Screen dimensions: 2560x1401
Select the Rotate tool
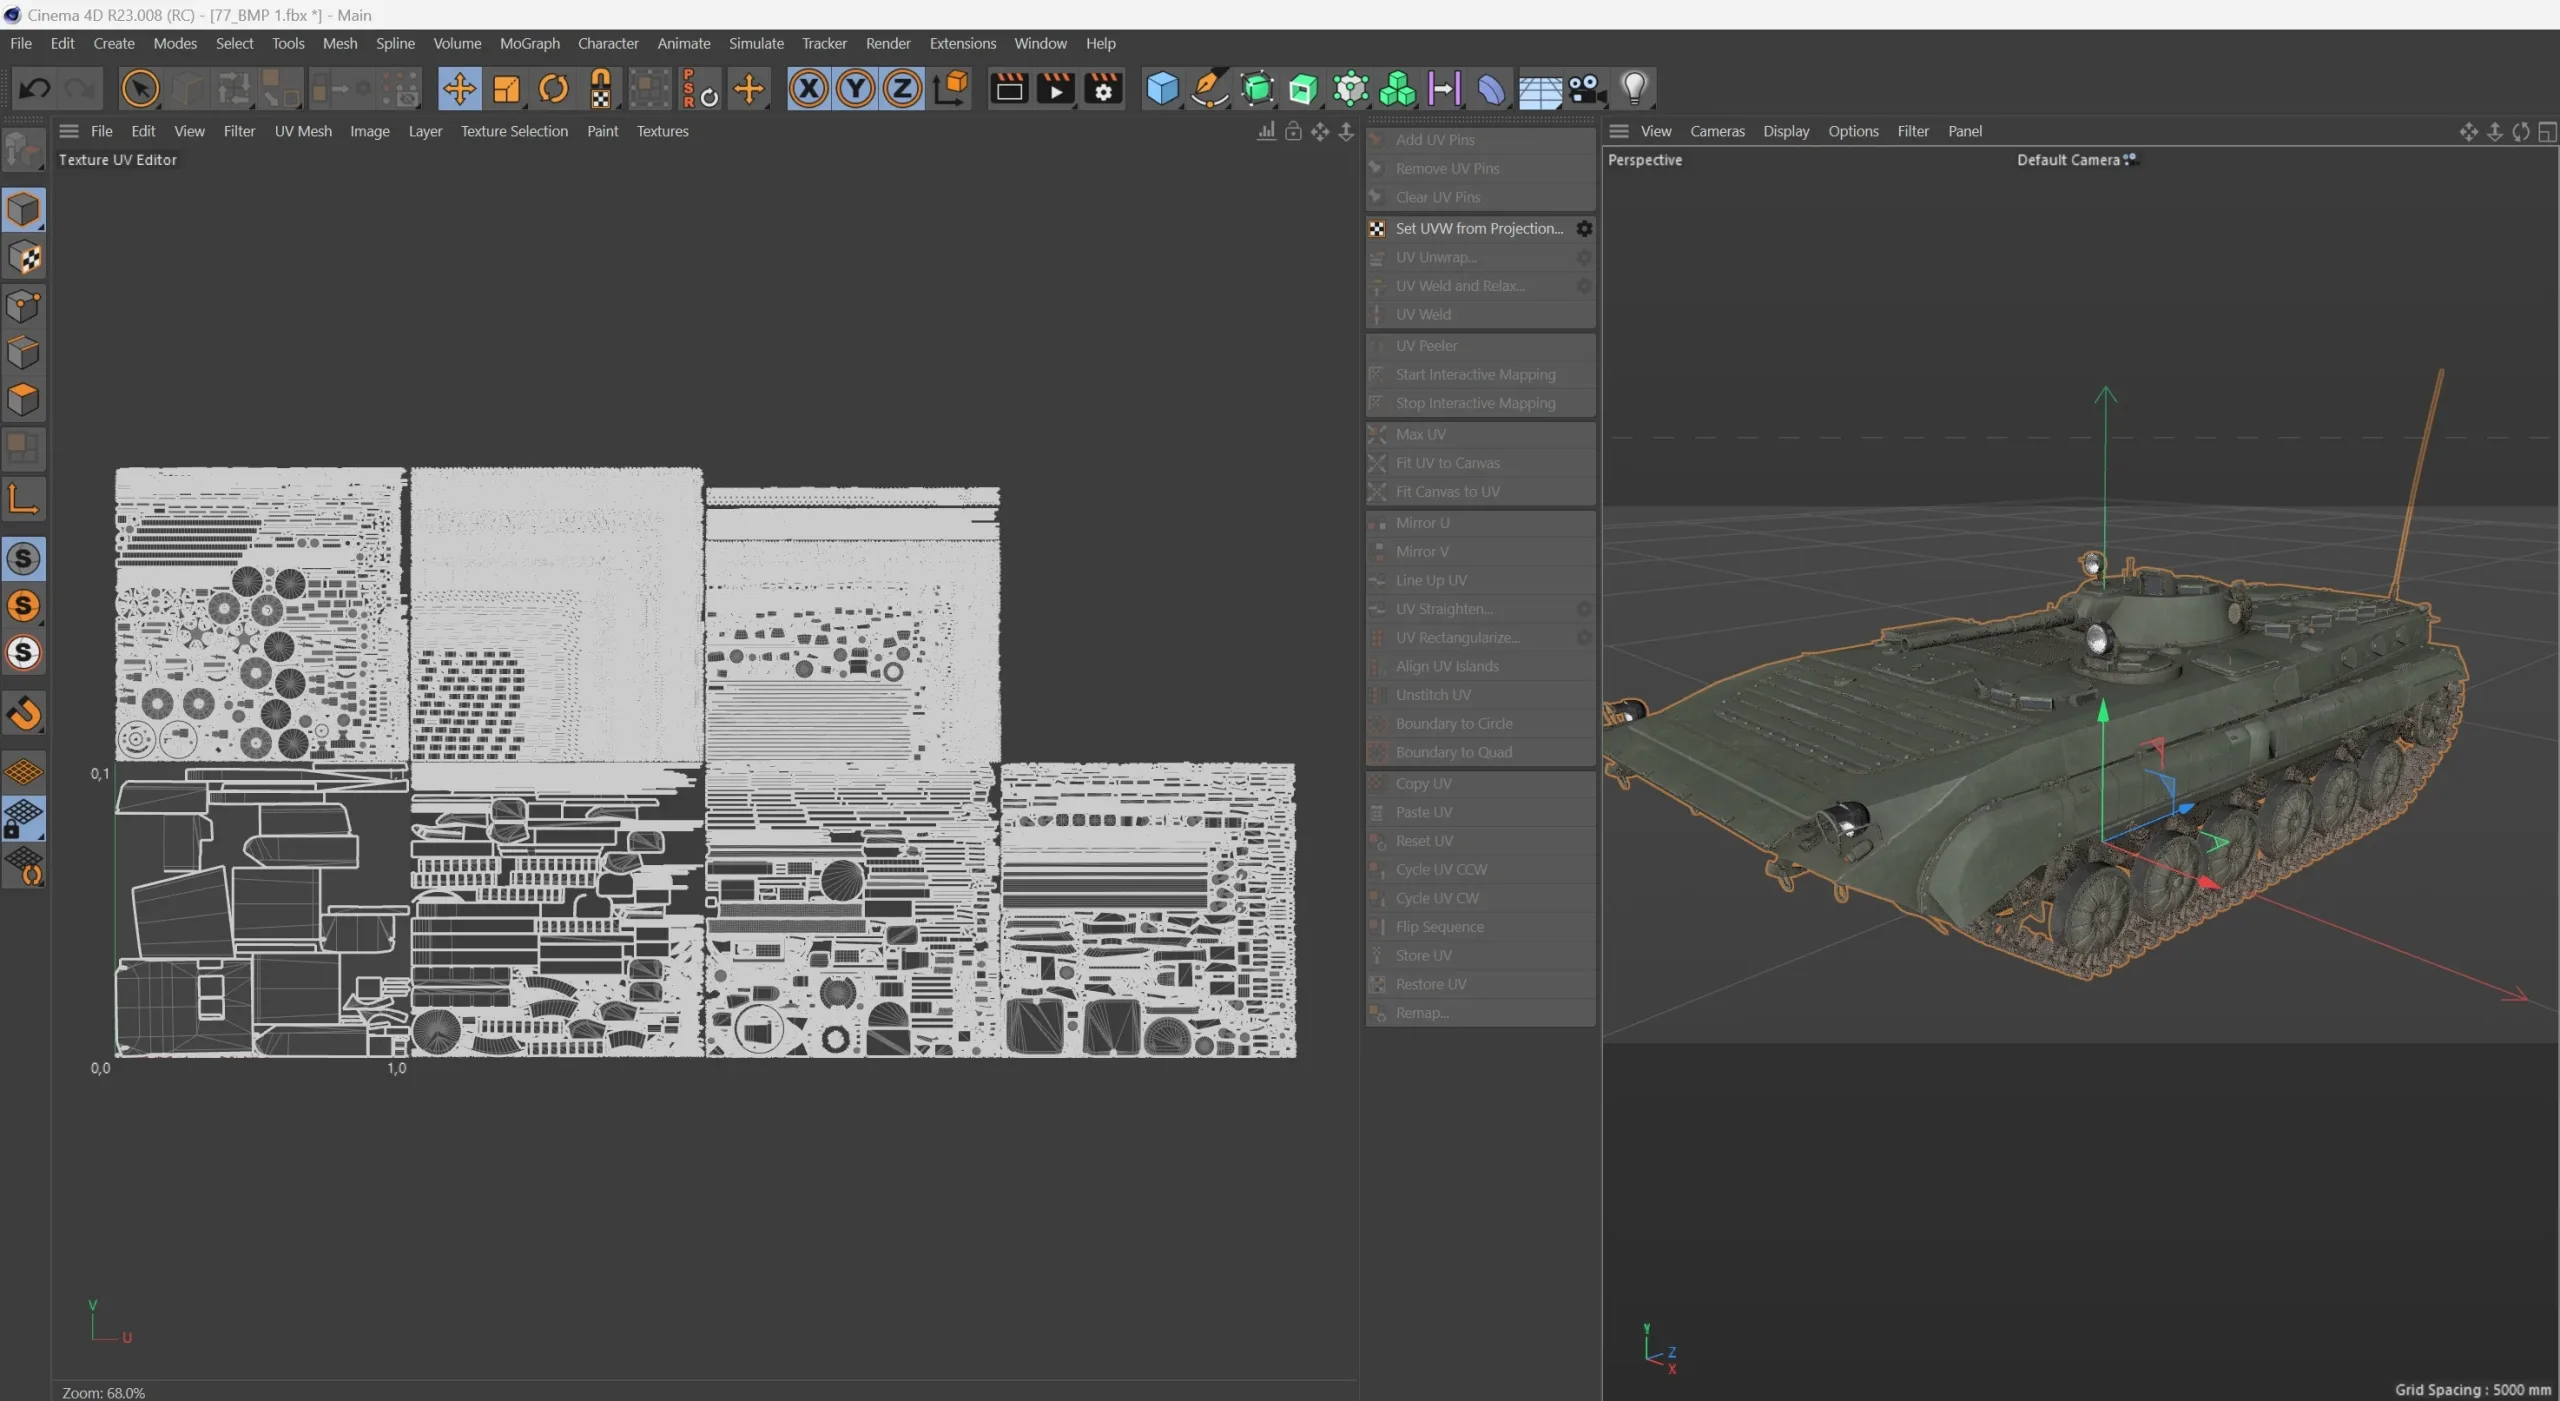(x=553, y=89)
